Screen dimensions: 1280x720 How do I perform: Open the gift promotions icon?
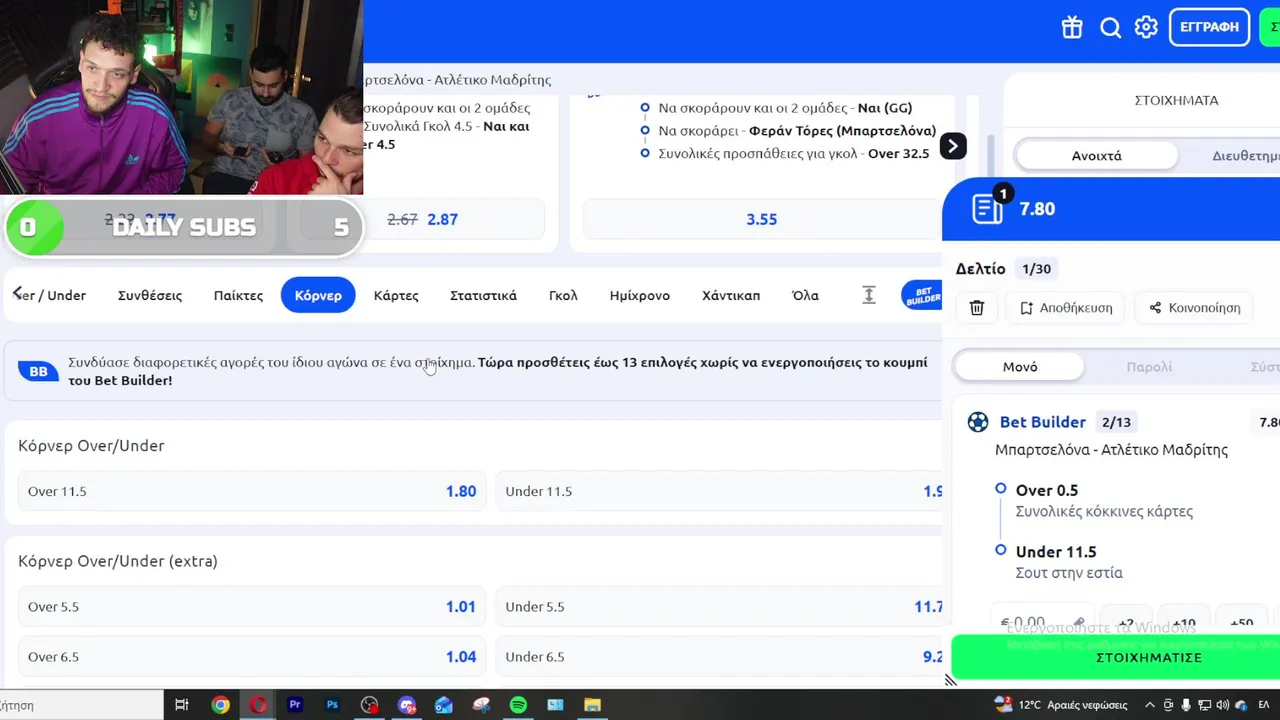coord(1072,27)
